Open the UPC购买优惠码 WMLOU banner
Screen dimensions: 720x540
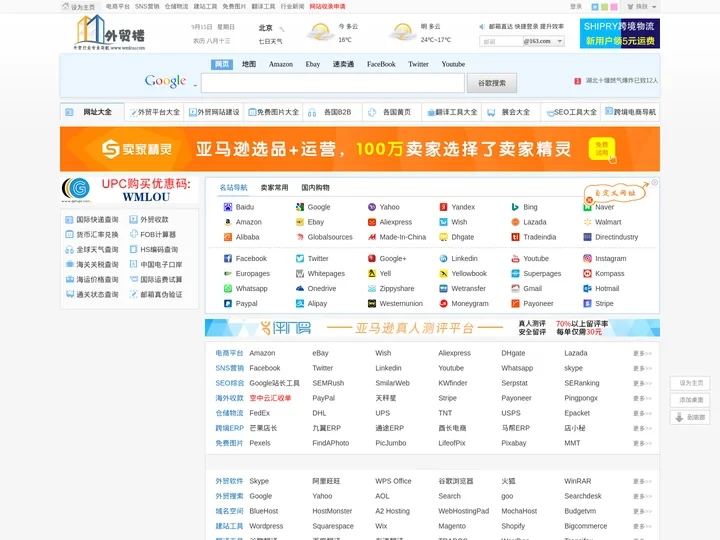click(129, 190)
